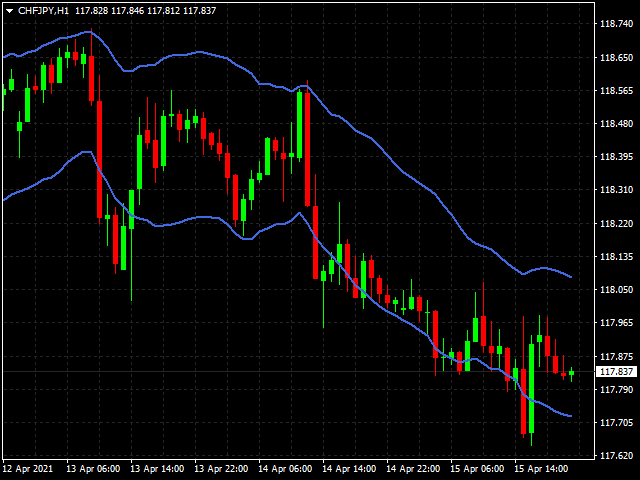Click the 15 Apr 14:00 time label
Screen dimensions: 640x480
pyautogui.click(x=541, y=469)
